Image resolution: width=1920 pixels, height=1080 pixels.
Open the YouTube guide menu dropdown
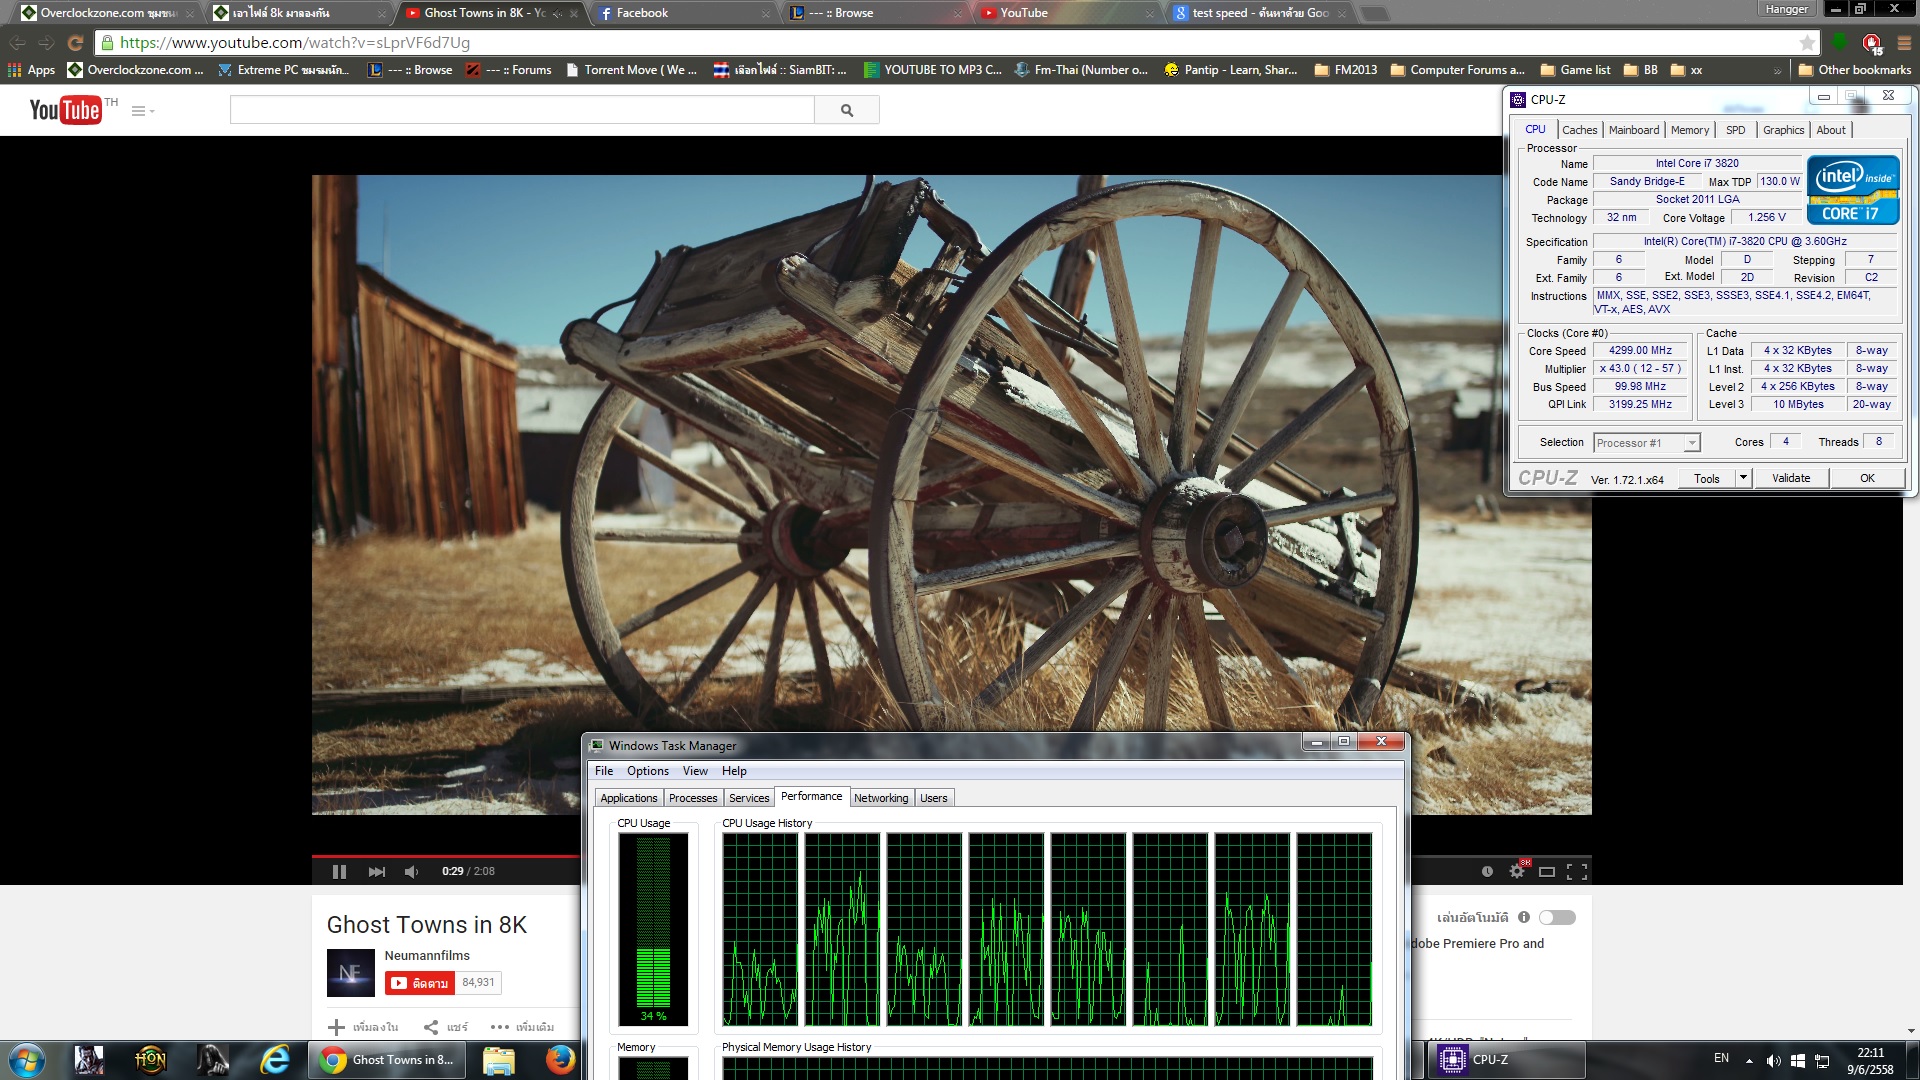tap(143, 111)
